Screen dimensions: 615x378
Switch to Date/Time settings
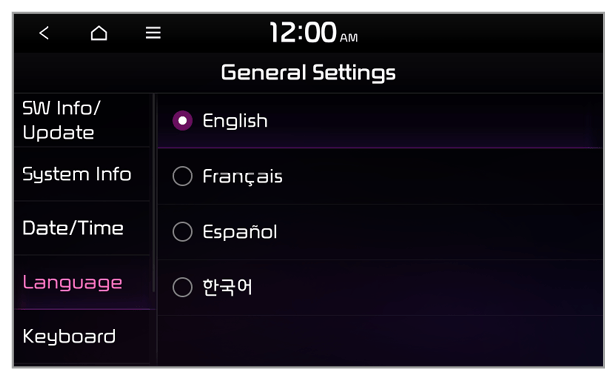pos(82,228)
